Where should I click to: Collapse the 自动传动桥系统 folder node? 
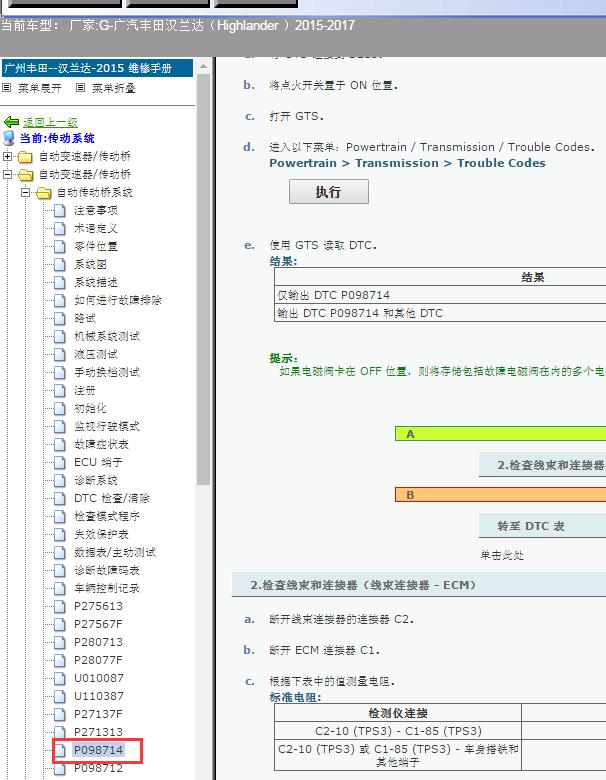pos(25,192)
